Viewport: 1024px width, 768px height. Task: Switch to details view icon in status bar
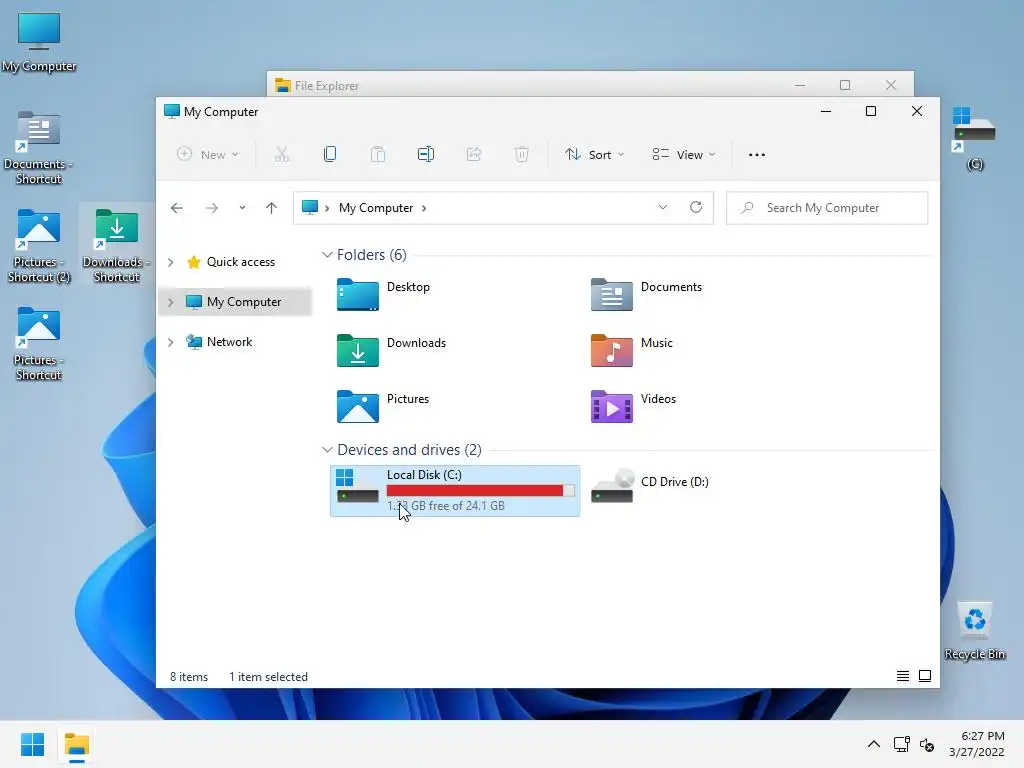pyautogui.click(x=903, y=676)
